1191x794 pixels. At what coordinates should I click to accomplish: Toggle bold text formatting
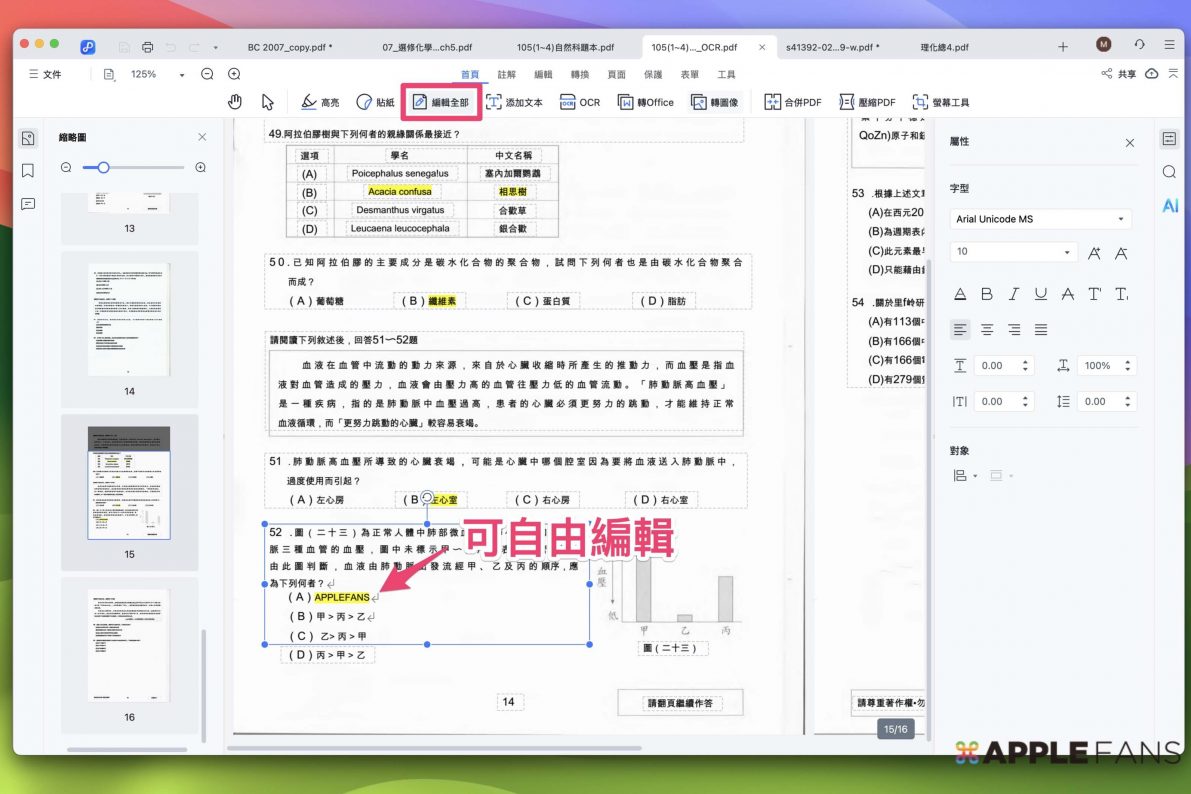pyautogui.click(x=987, y=294)
